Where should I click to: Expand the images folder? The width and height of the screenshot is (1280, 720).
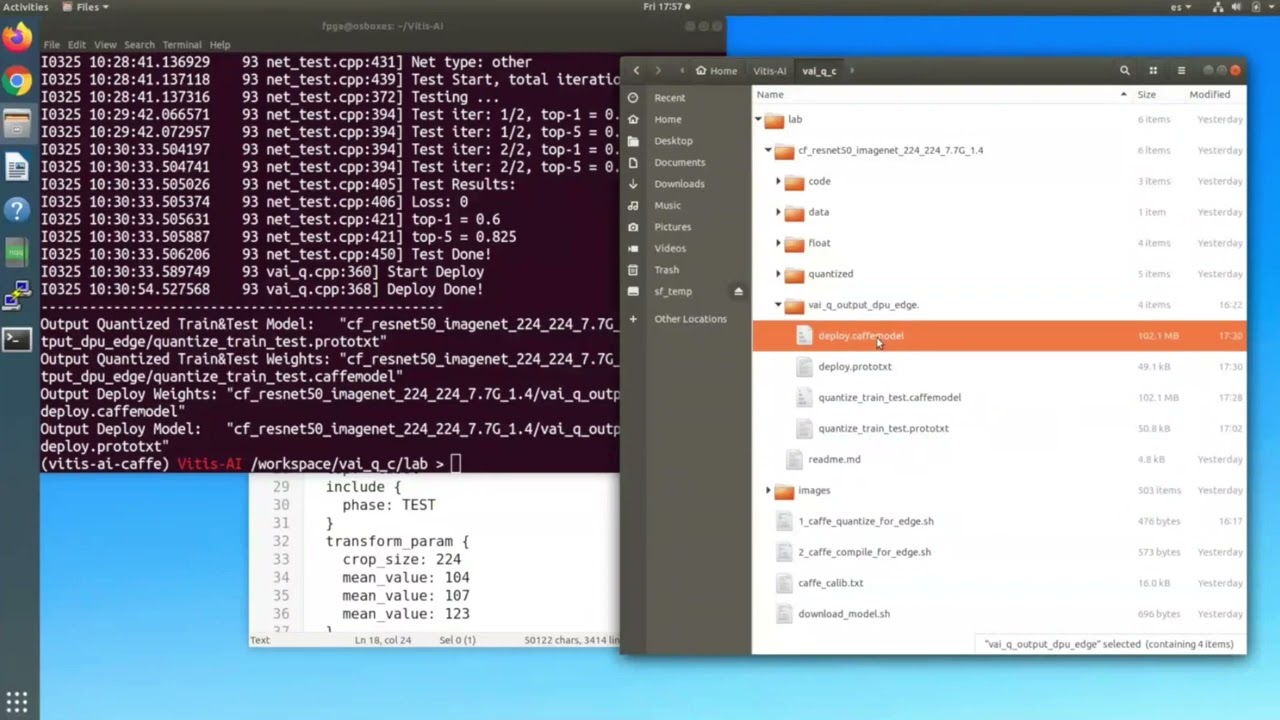pyautogui.click(x=768, y=490)
